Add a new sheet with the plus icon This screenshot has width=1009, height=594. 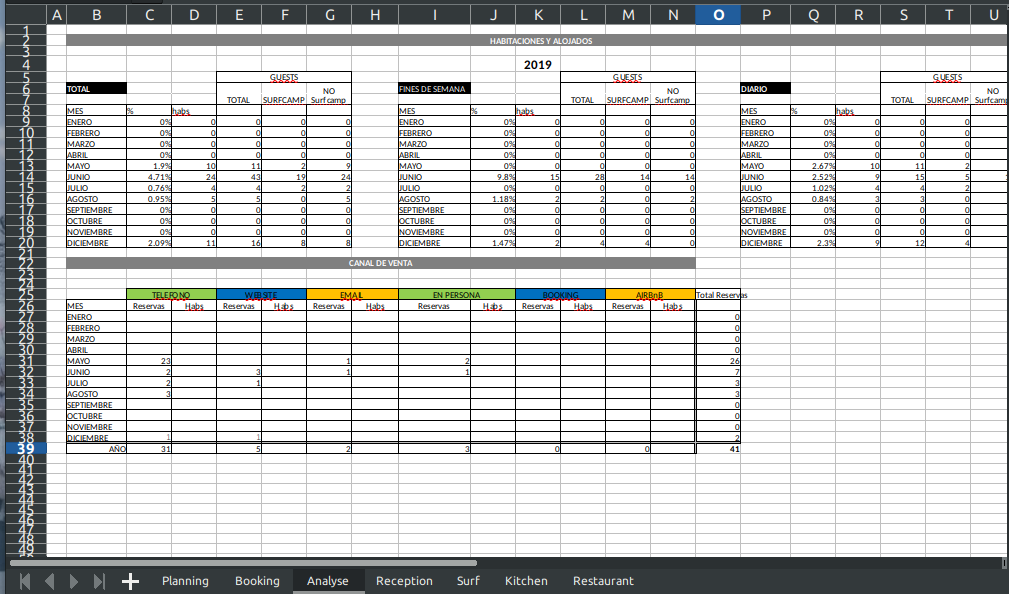coord(130,581)
